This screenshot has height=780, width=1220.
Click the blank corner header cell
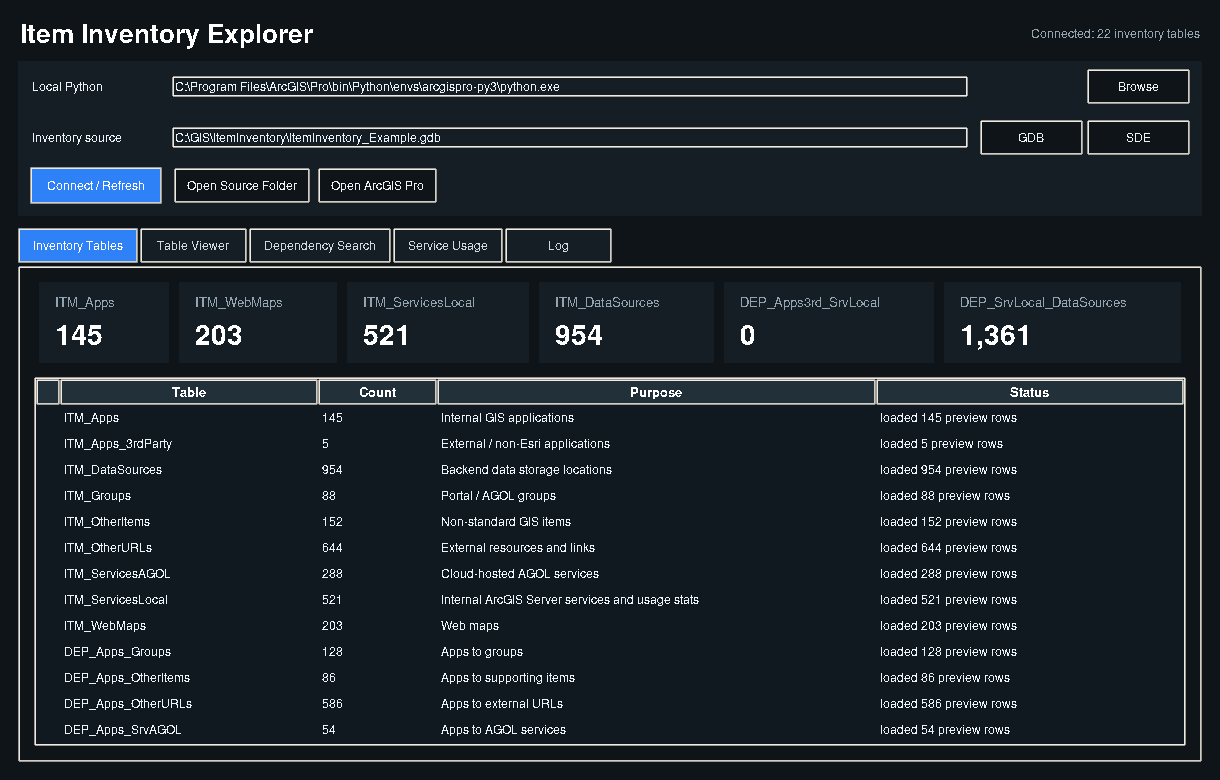48,392
